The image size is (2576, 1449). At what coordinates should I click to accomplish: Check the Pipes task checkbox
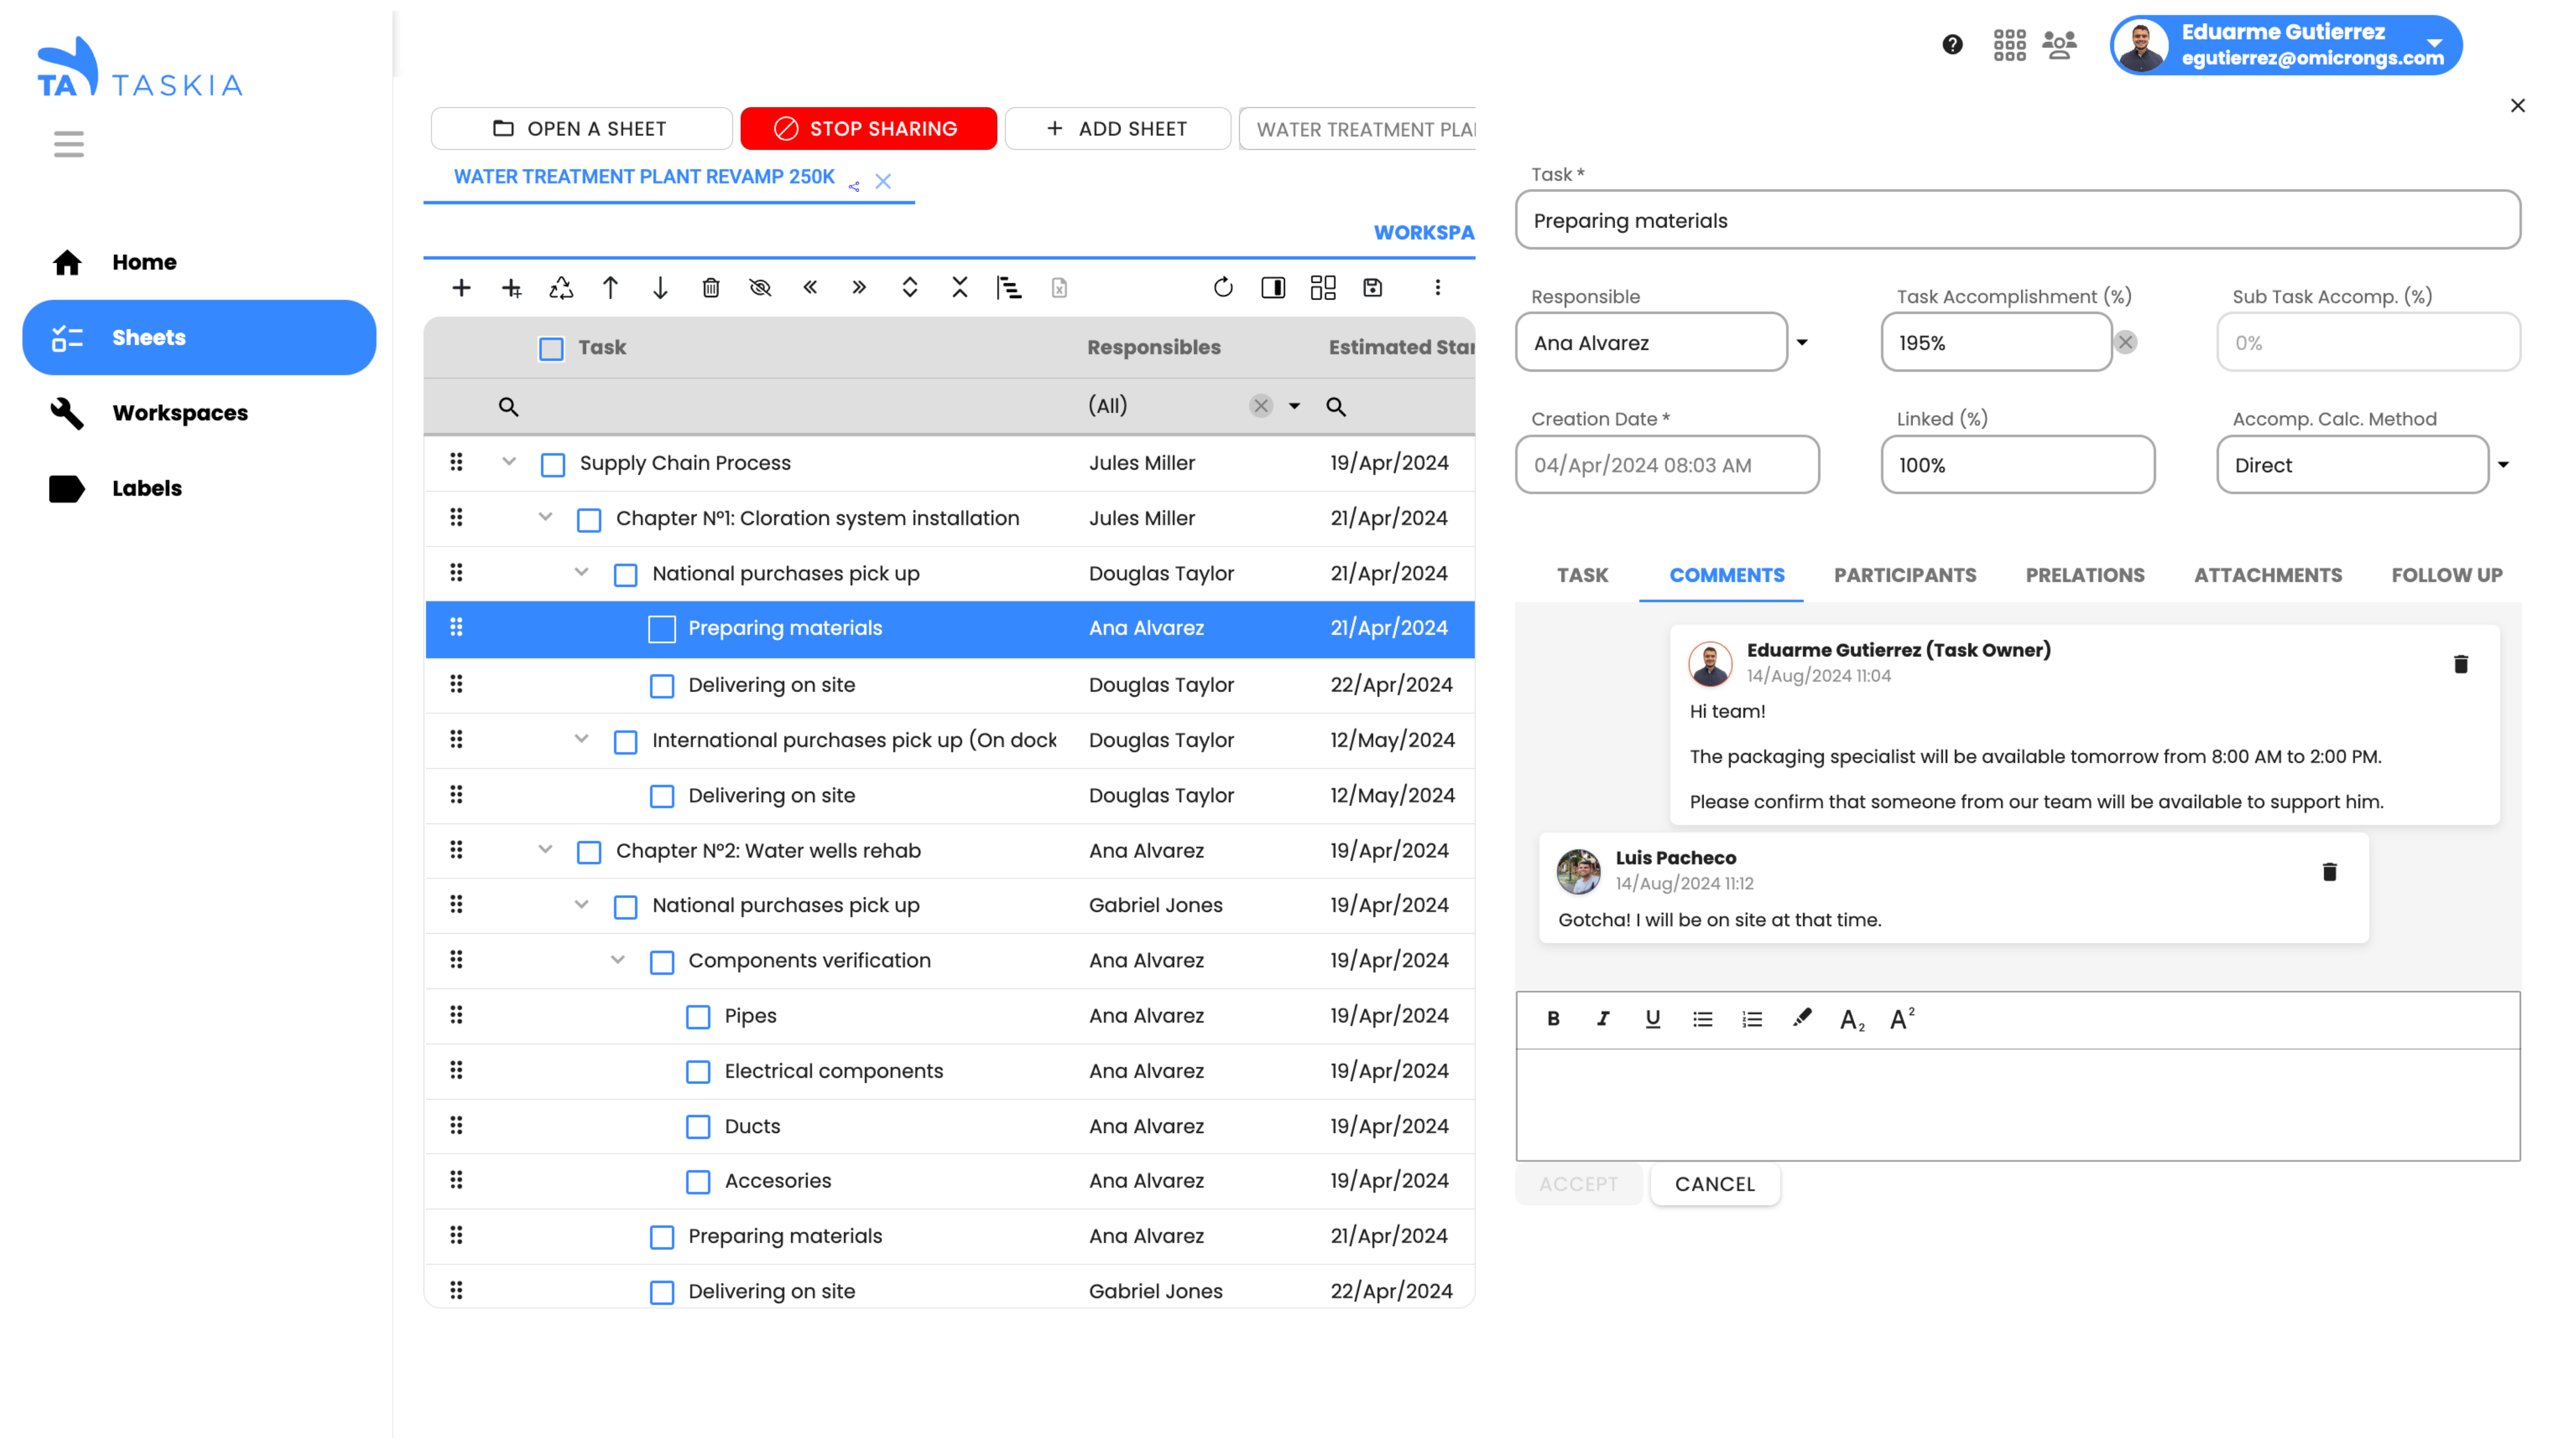698,1017
